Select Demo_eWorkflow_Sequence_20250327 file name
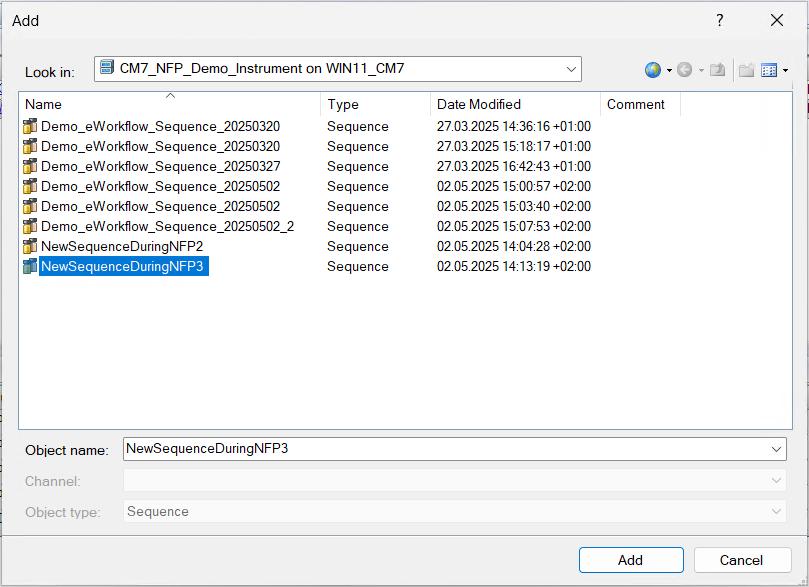 click(160, 166)
